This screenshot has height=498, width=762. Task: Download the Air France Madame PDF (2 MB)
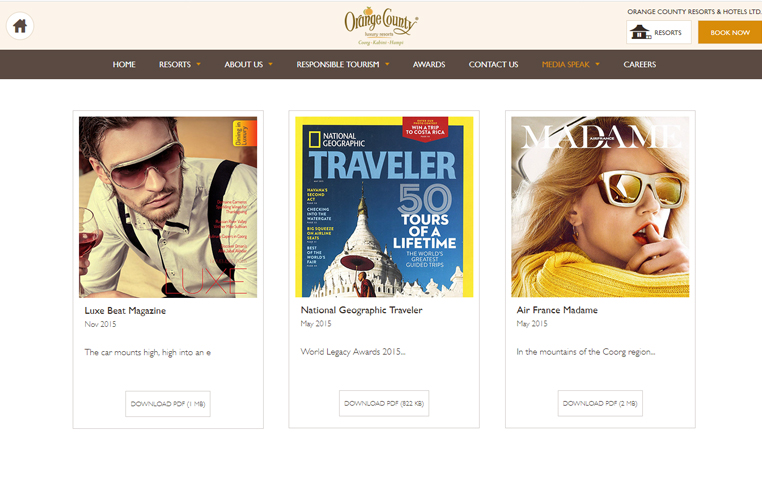pos(600,403)
